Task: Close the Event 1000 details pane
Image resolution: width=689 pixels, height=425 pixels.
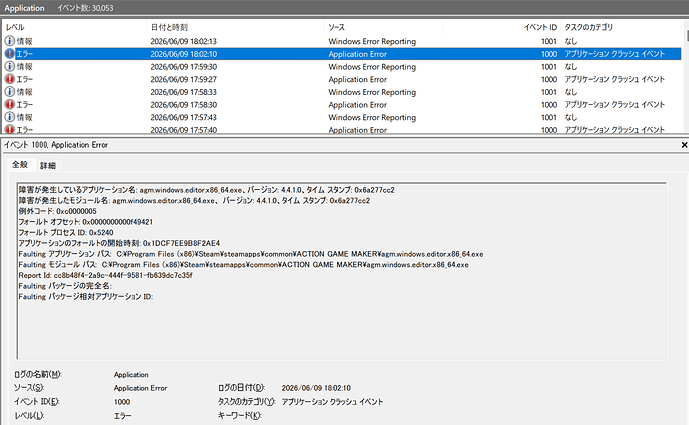Action: pos(684,145)
